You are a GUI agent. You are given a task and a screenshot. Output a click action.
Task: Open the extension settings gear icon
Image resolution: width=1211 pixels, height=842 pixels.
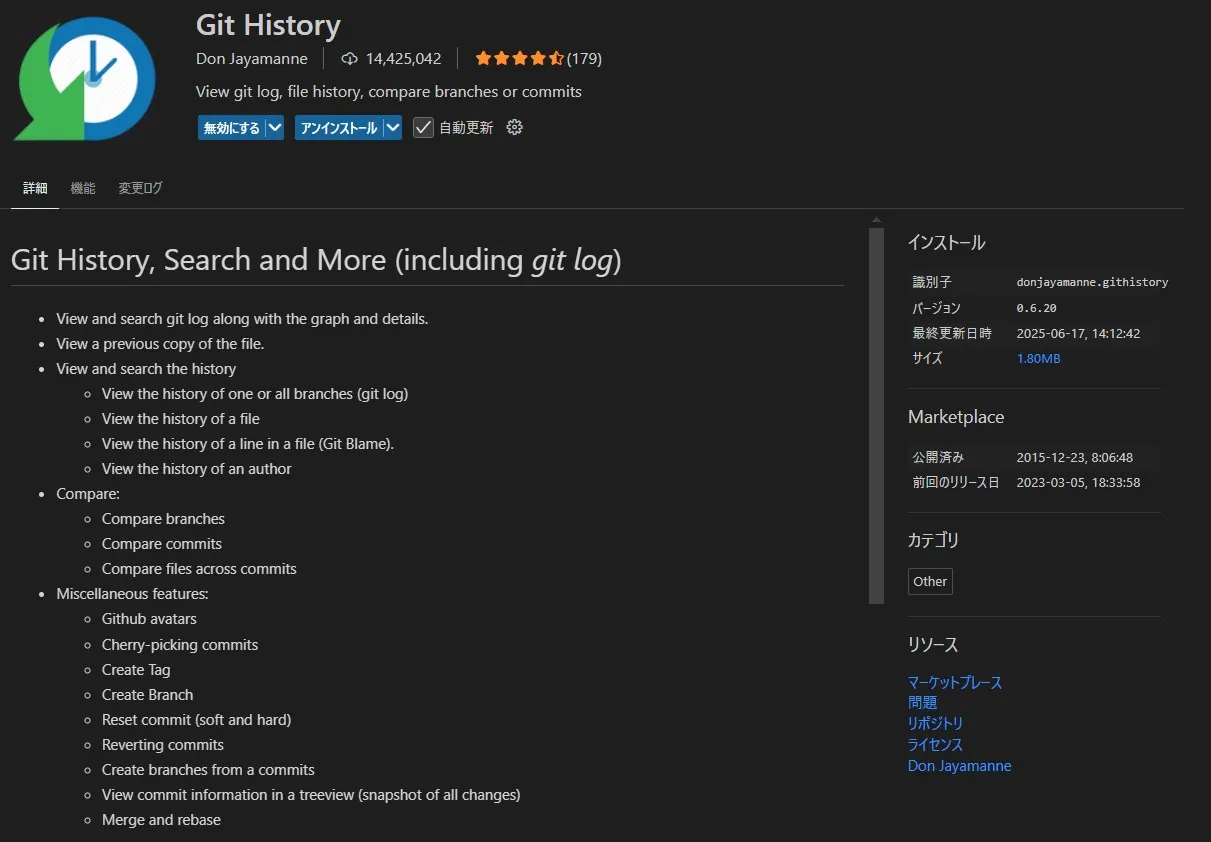tap(514, 127)
